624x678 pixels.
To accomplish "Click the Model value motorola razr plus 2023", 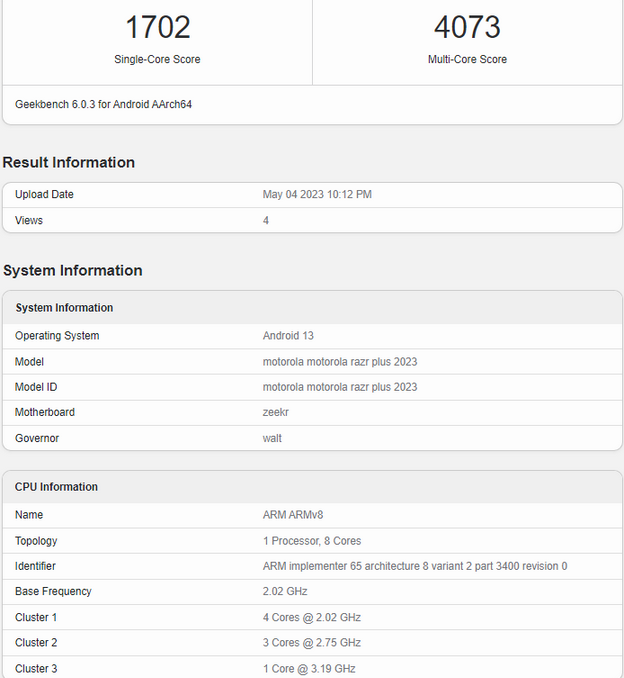I will pos(340,362).
